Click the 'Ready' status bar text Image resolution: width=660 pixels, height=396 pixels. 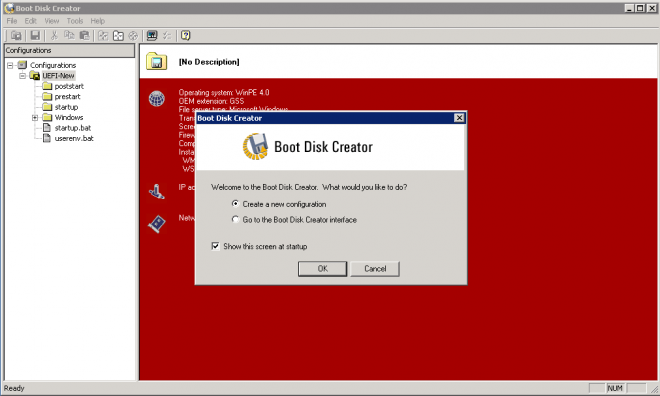coord(14,388)
